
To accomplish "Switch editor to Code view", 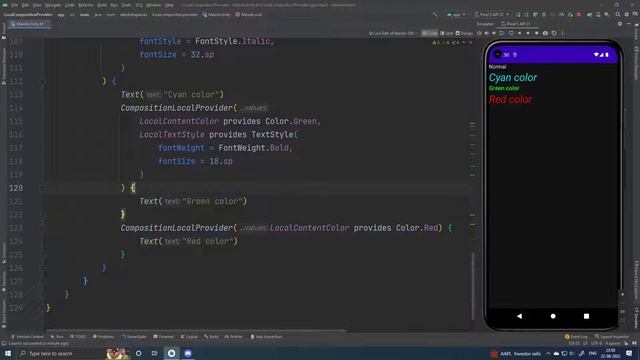I will (x=429, y=33).
